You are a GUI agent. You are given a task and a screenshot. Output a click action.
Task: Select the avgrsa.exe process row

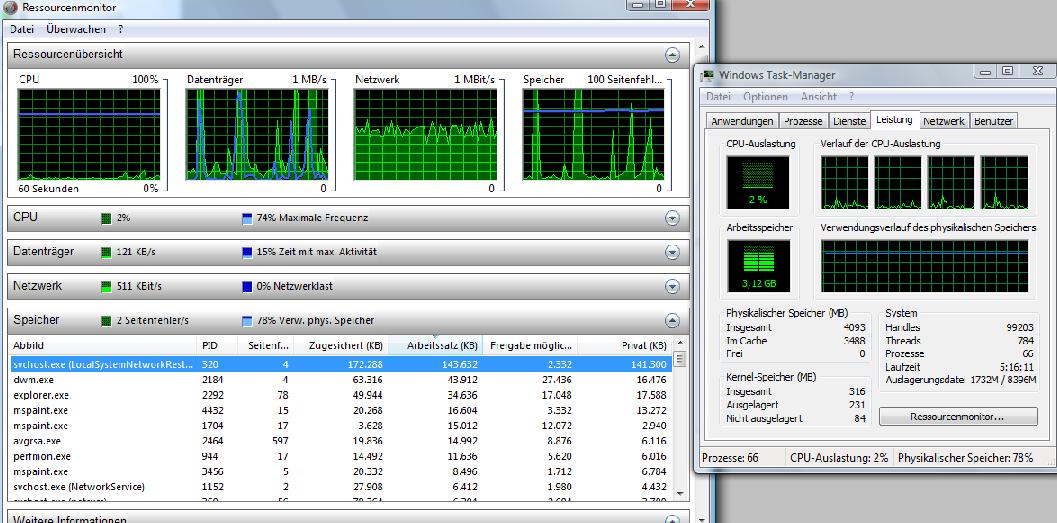tap(340, 441)
